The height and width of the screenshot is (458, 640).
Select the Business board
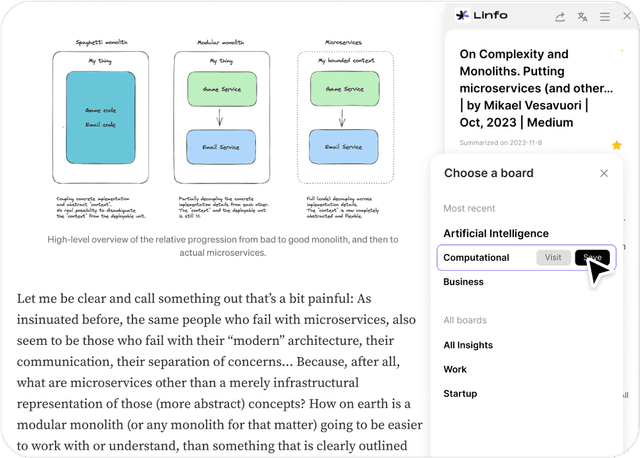pos(464,282)
